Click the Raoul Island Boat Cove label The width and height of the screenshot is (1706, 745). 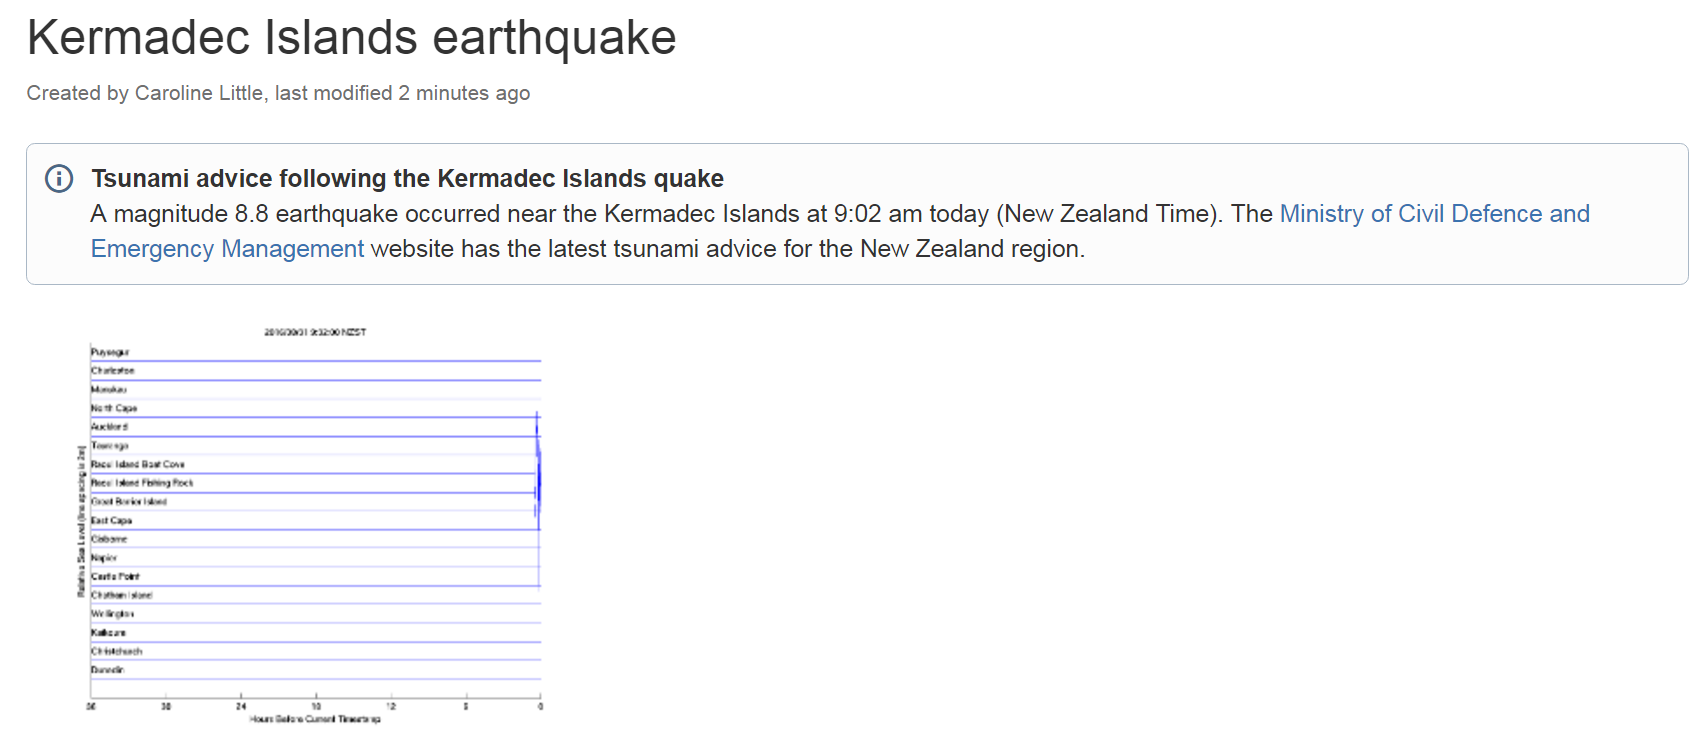[138, 464]
